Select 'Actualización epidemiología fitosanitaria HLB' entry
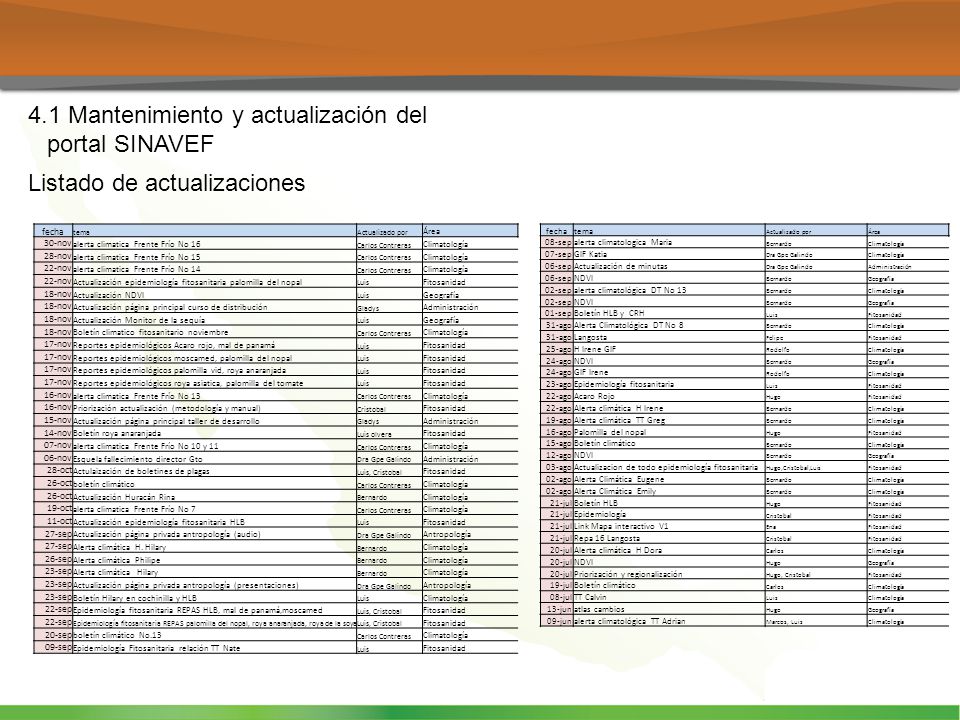Image resolution: width=960 pixels, height=720 pixels. pyautogui.click(x=159, y=522)
